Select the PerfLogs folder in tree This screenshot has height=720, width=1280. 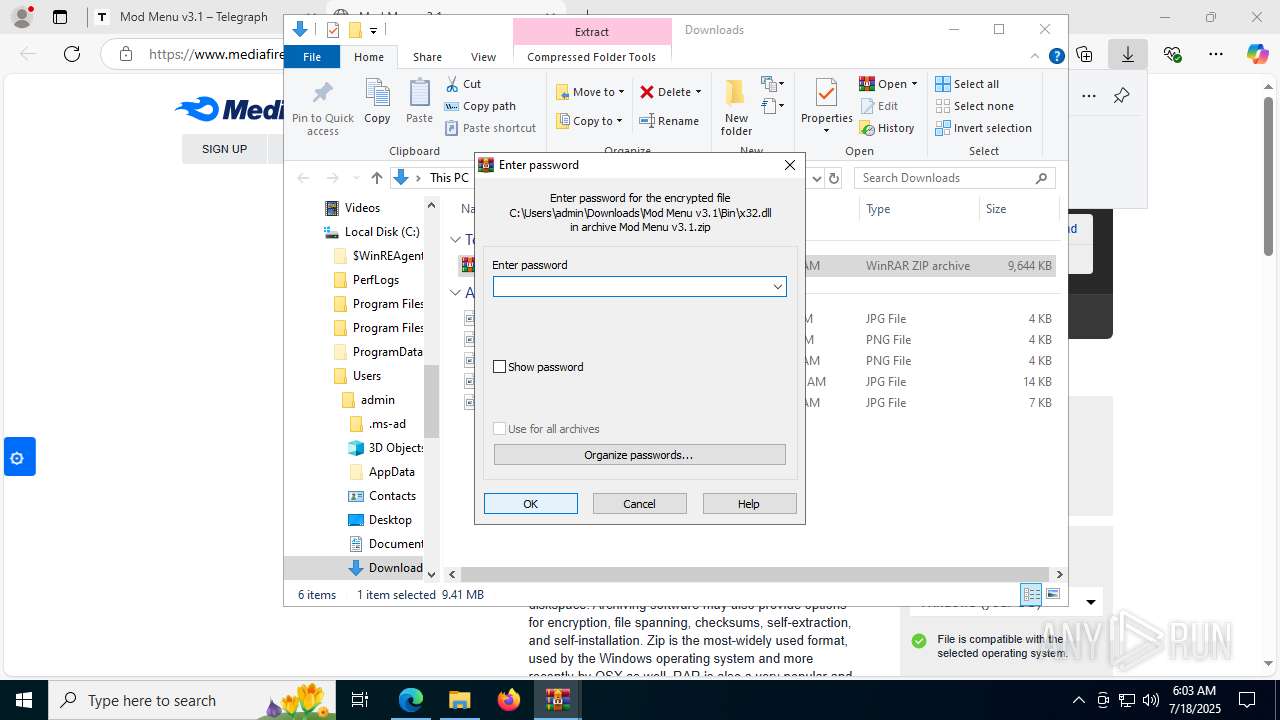coord(376,280)
